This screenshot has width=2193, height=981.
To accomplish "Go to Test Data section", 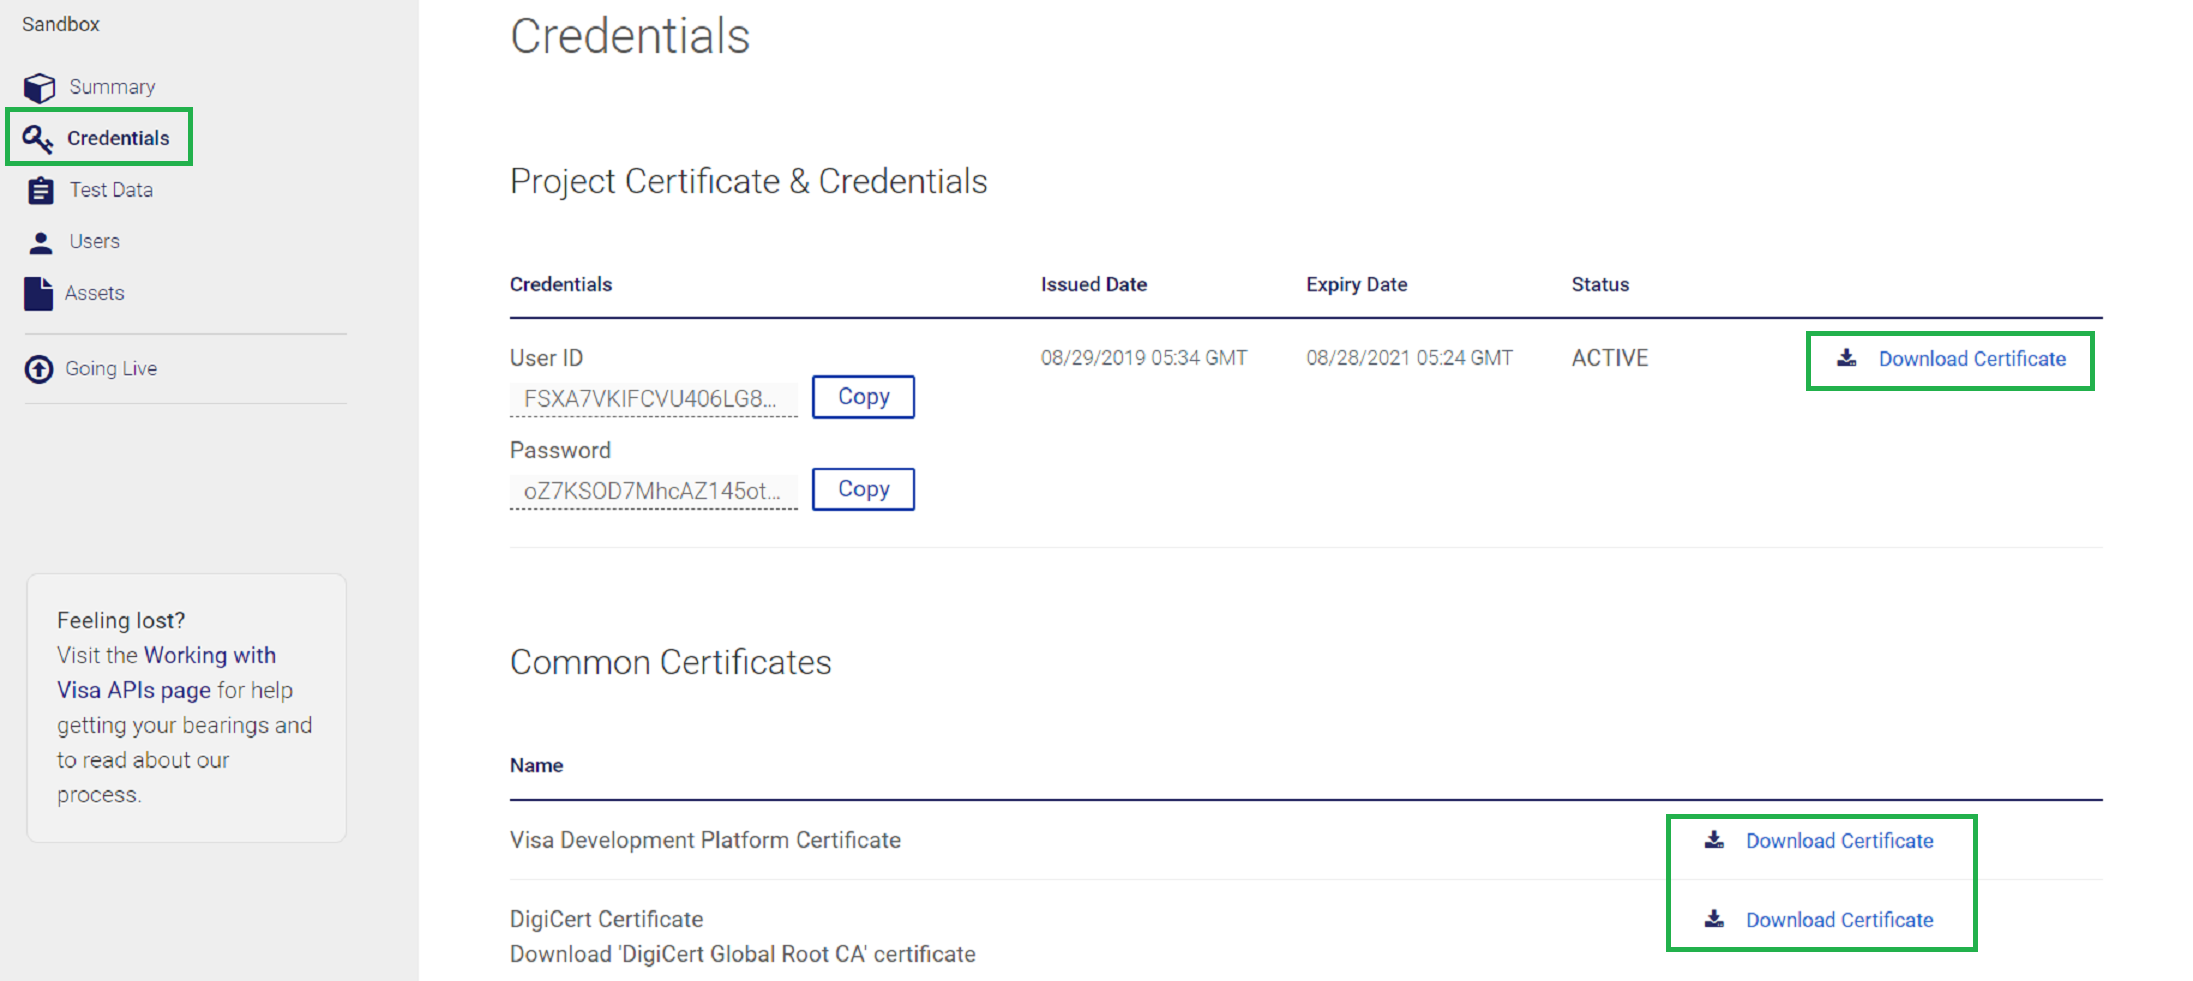I will (x=111, y=190).
